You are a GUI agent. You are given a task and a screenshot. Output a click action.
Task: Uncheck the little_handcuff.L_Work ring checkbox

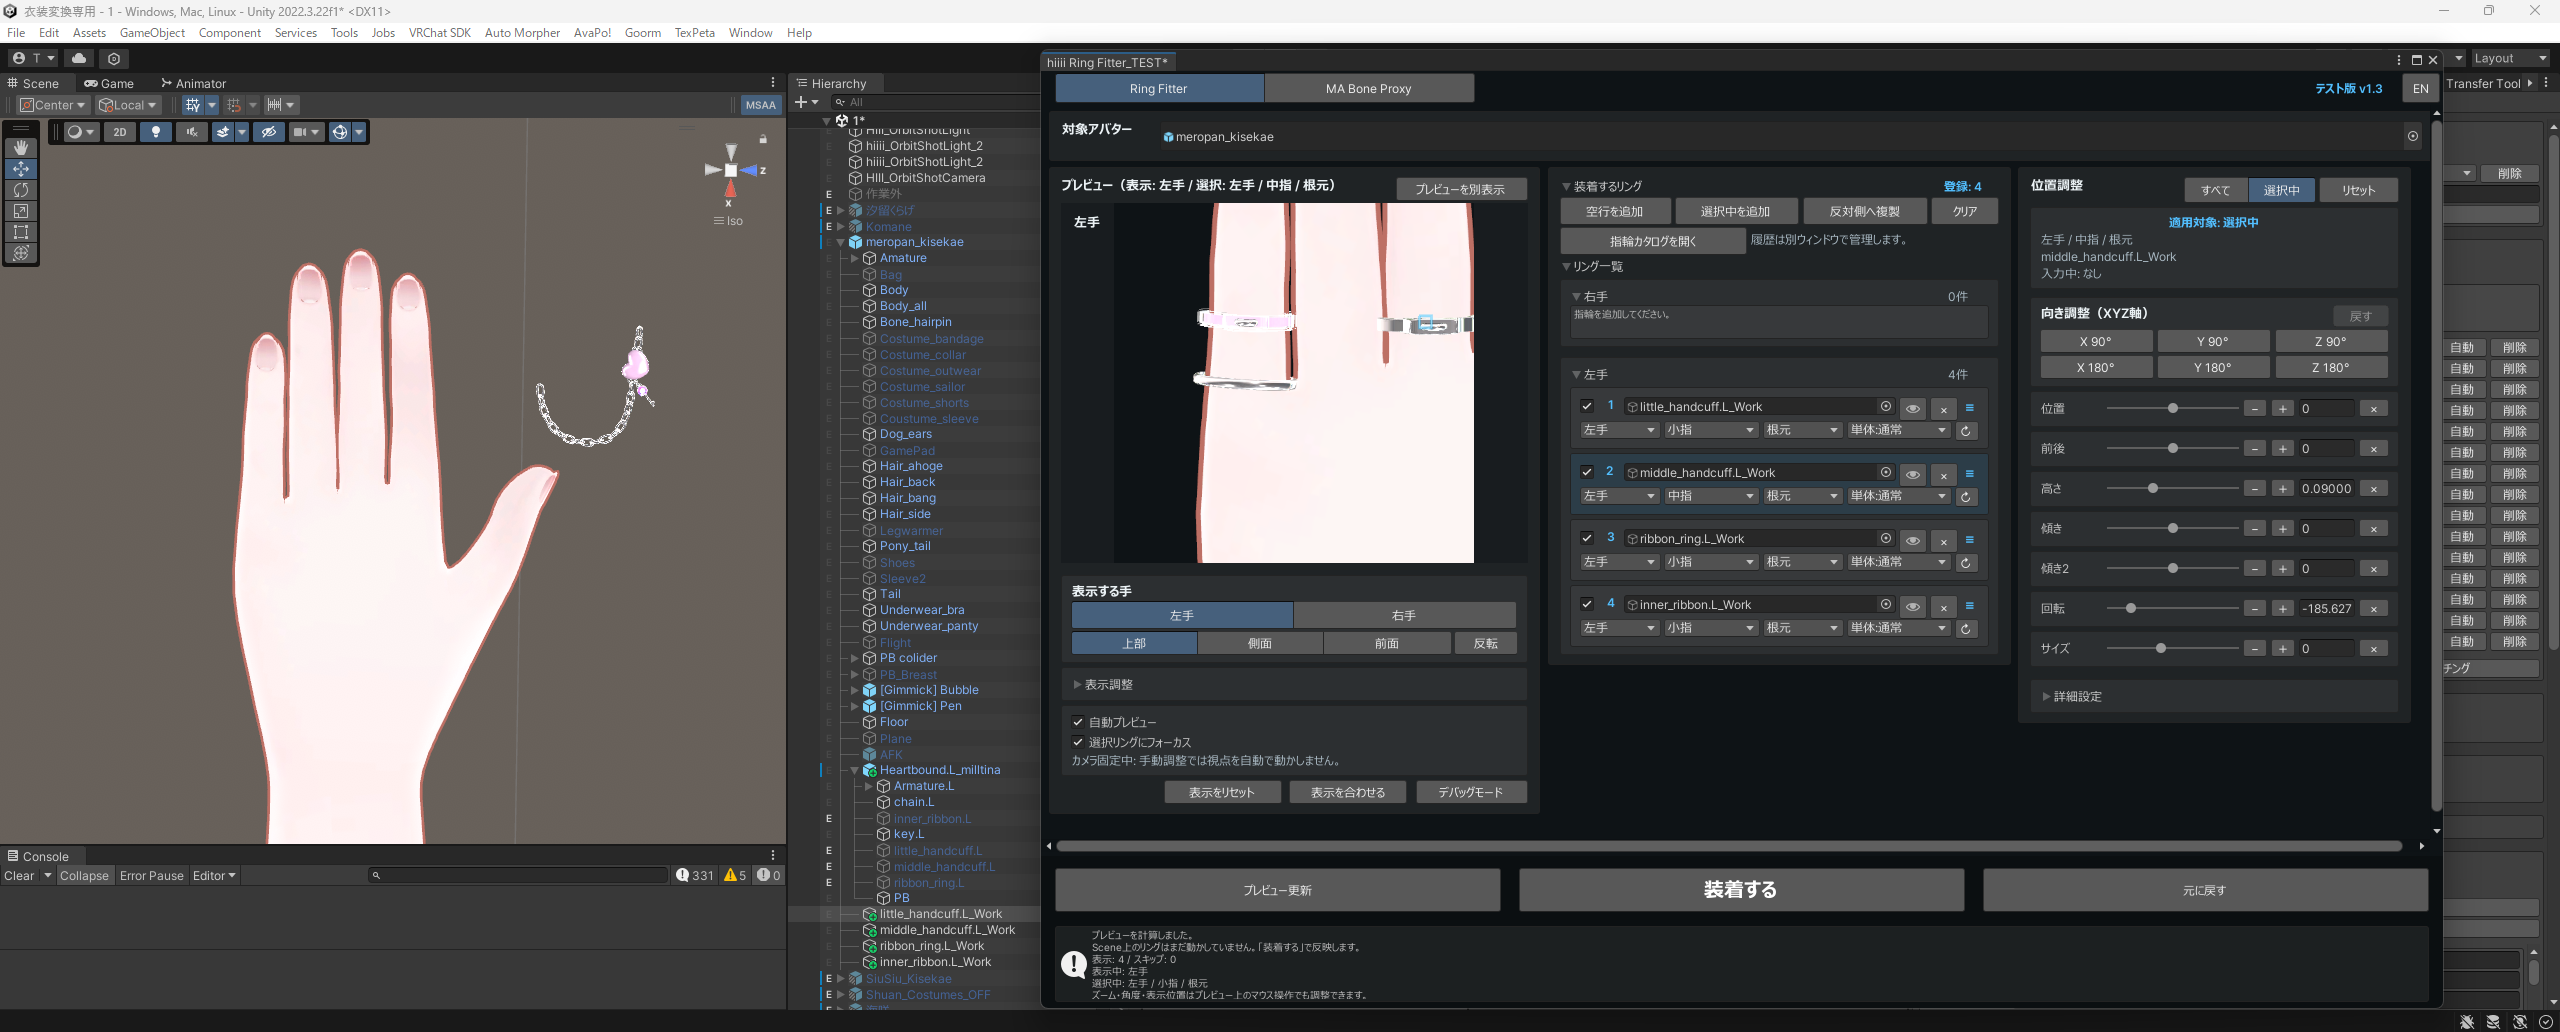click(1587, 406)
